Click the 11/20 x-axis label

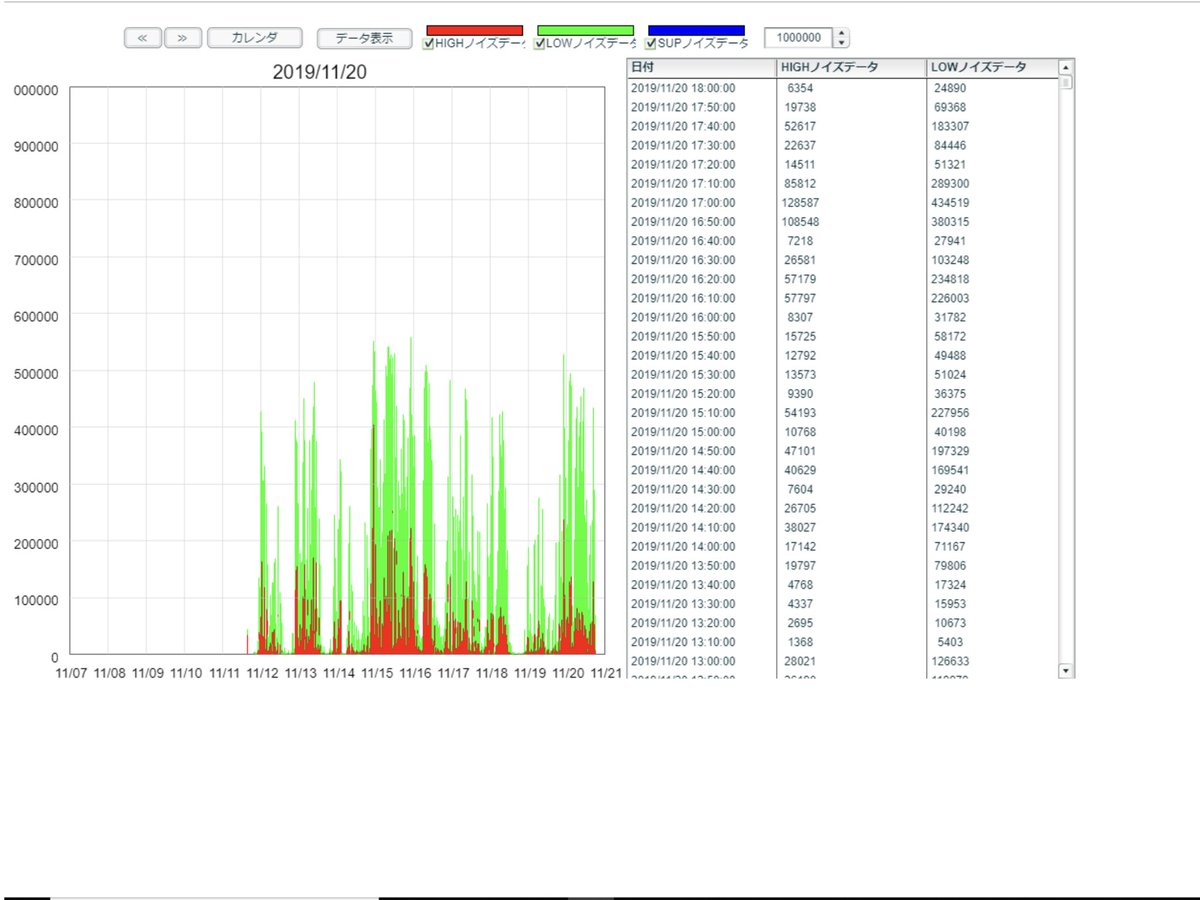569,674
